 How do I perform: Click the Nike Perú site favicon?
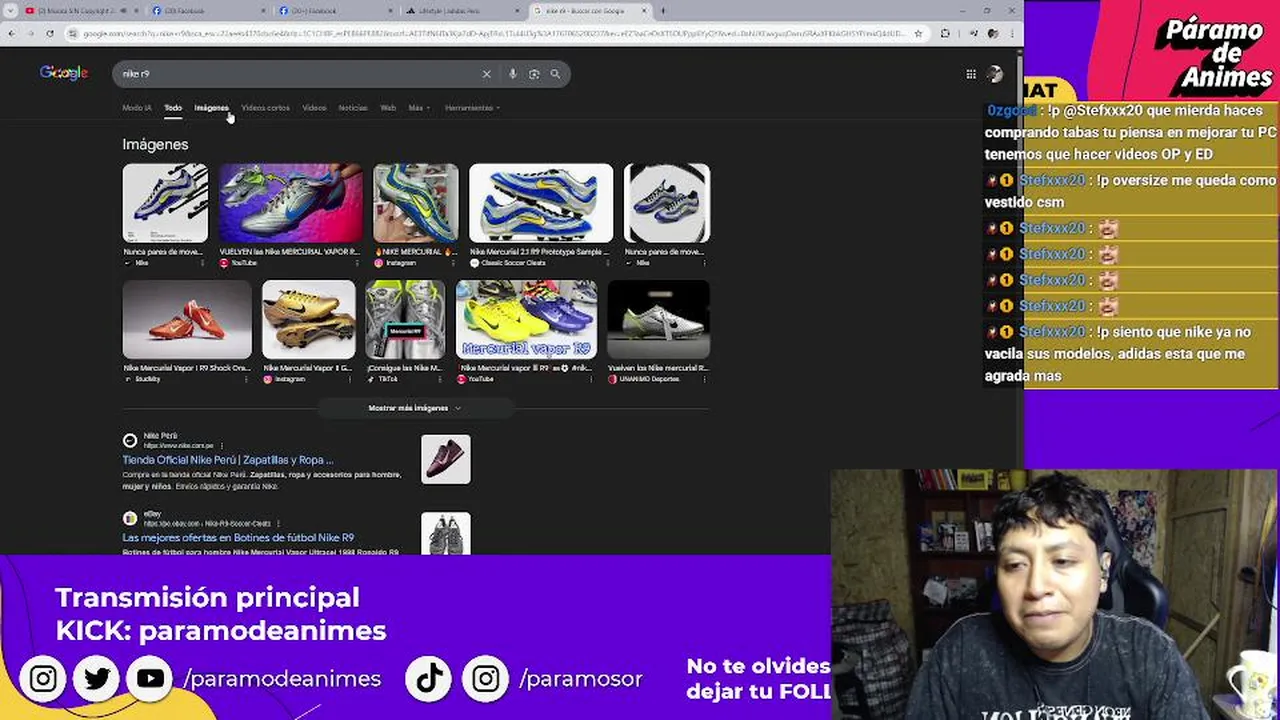pyautogui.click(x=130, y=440)
